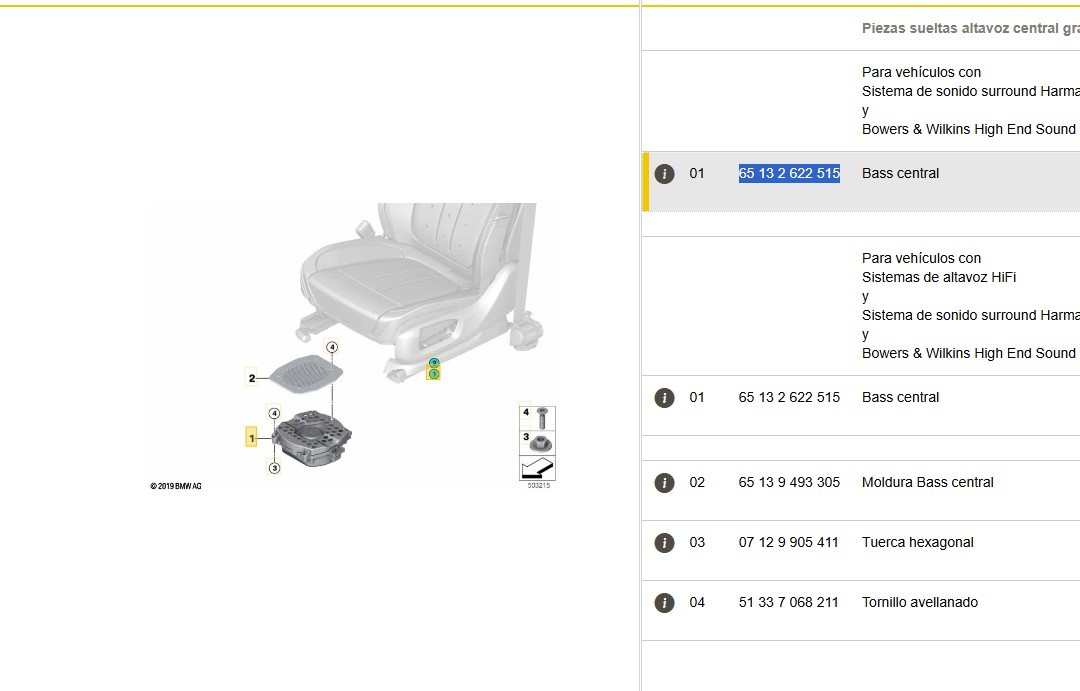Open info icon for unhighlighted Bass central row
The image size is (1080, 691).
pyautogui.click(x=664, y=398)
